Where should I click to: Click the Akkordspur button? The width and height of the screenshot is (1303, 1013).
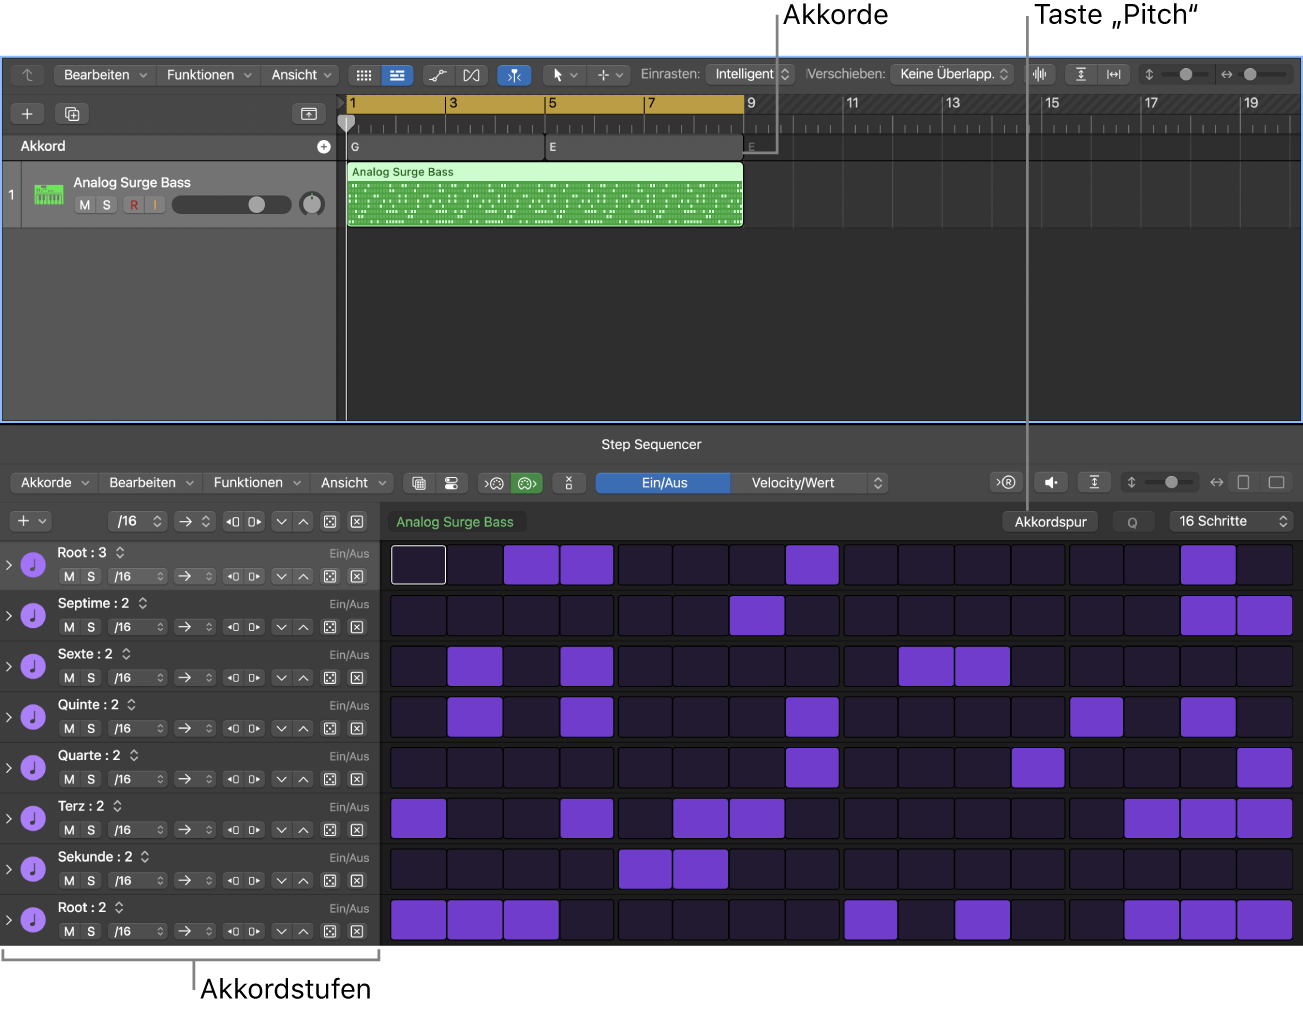click(x=1050, y=521)
